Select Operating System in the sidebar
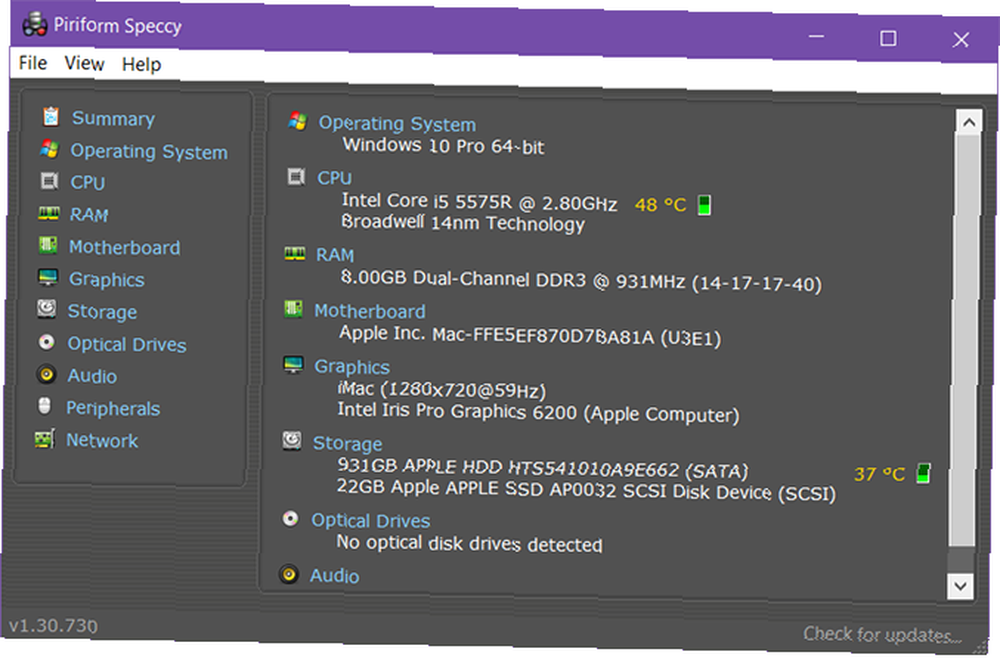This screenshot has width=1000, height=658. coord(149,152)
